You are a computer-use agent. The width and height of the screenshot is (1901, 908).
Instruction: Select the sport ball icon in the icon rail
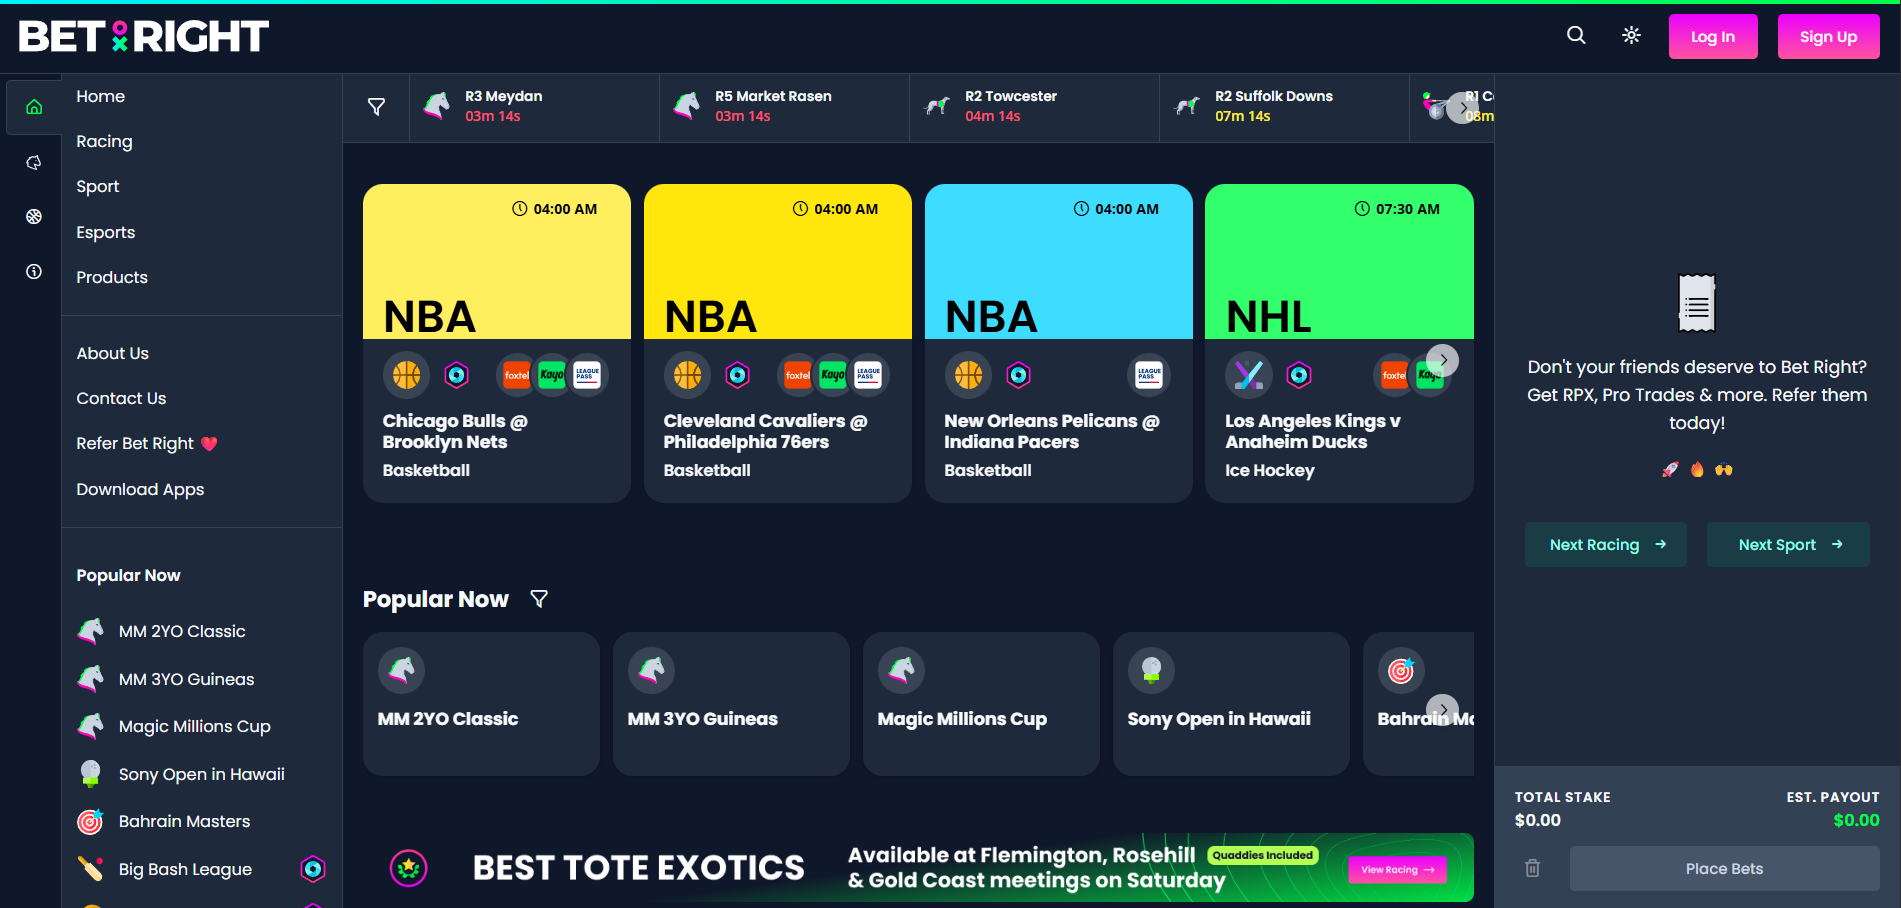coord(34,216)
